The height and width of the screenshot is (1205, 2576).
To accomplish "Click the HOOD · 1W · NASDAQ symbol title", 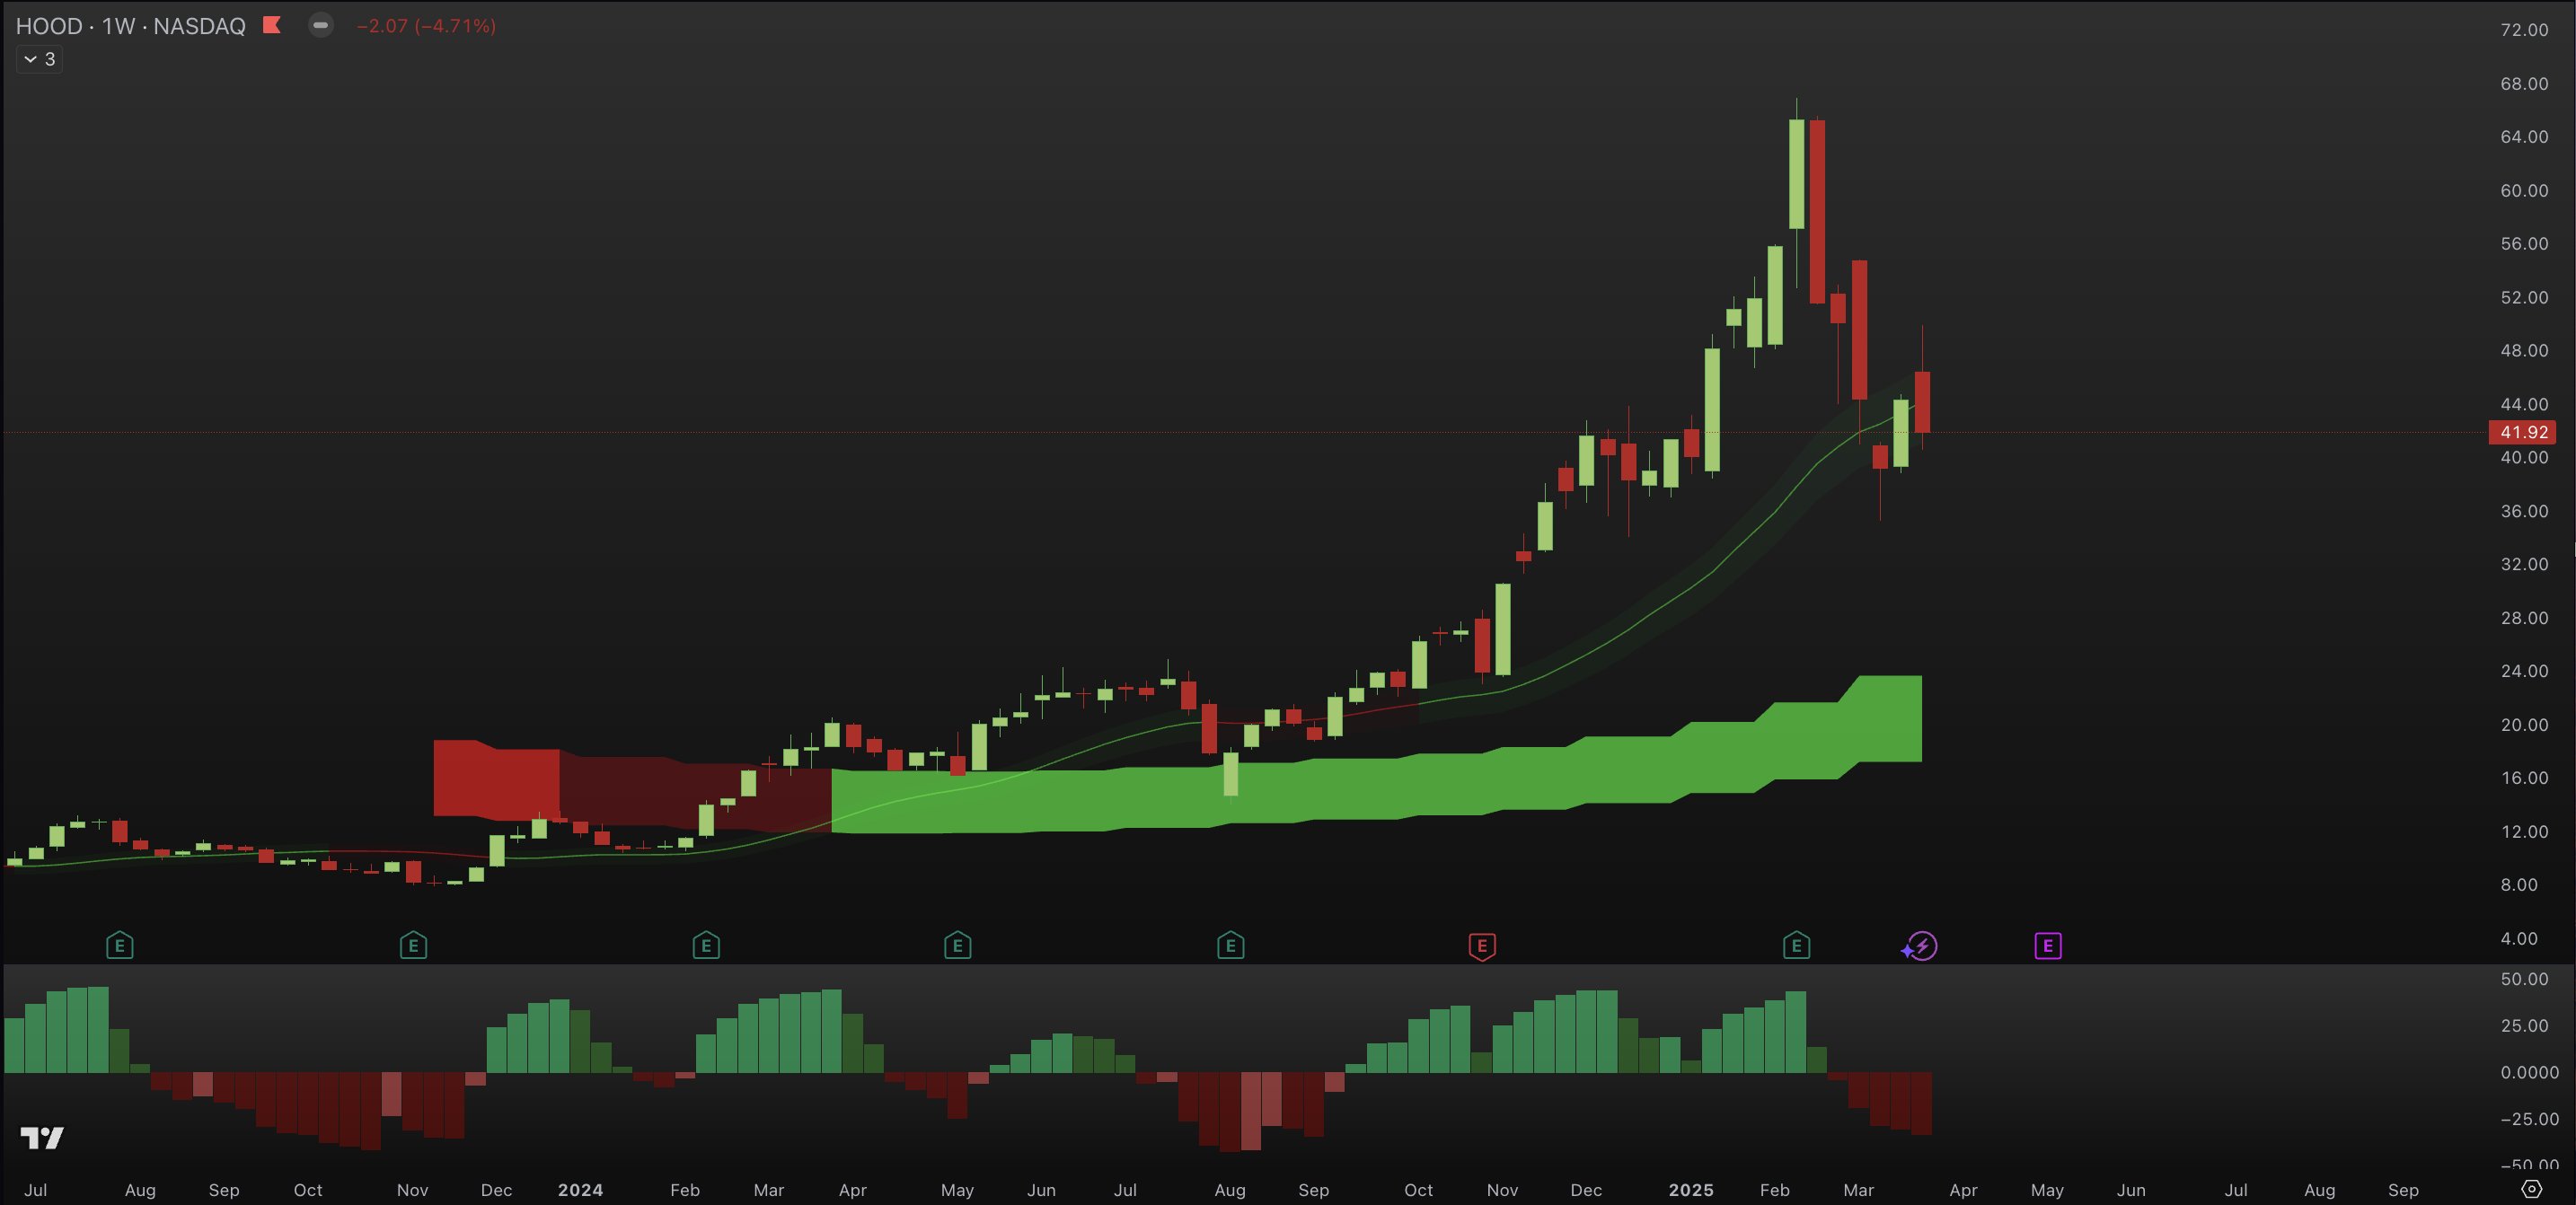I will 130,26.
